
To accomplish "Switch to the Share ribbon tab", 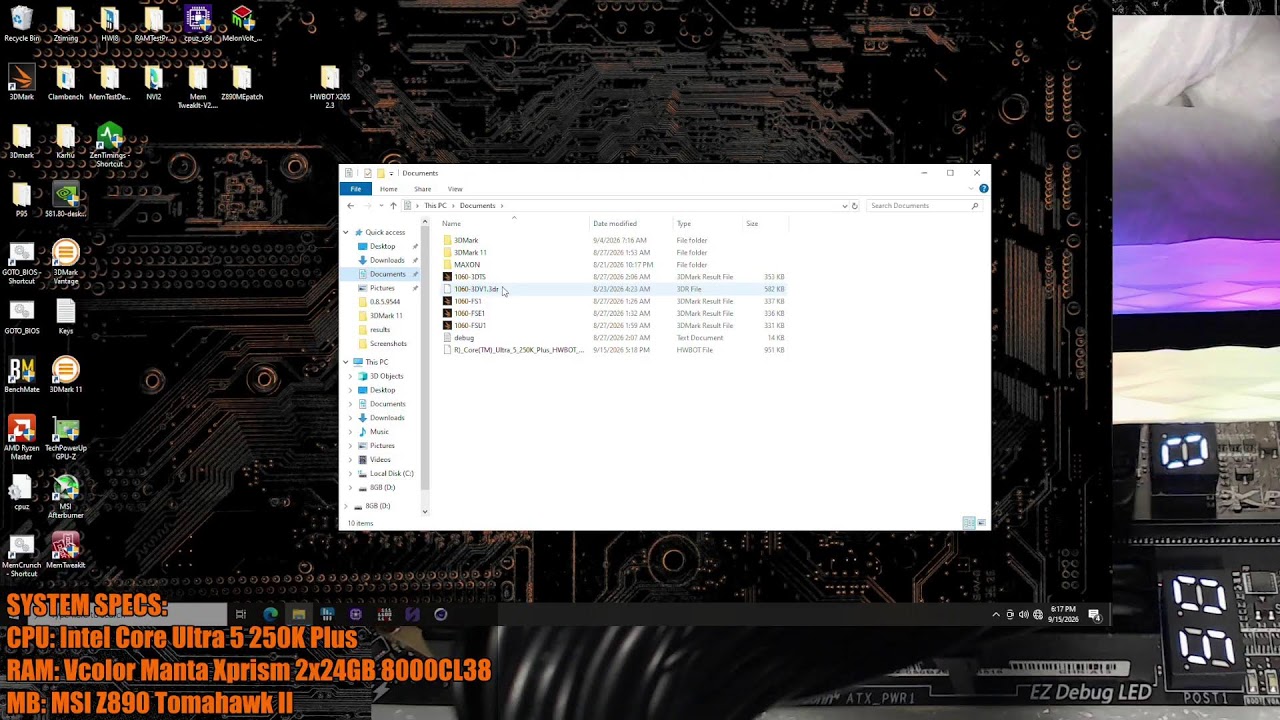I will pyautogui.click(x=423, y=189).
